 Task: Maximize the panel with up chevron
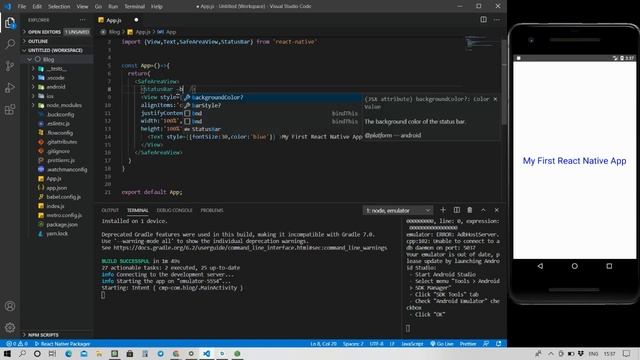(x=483, y=210)
